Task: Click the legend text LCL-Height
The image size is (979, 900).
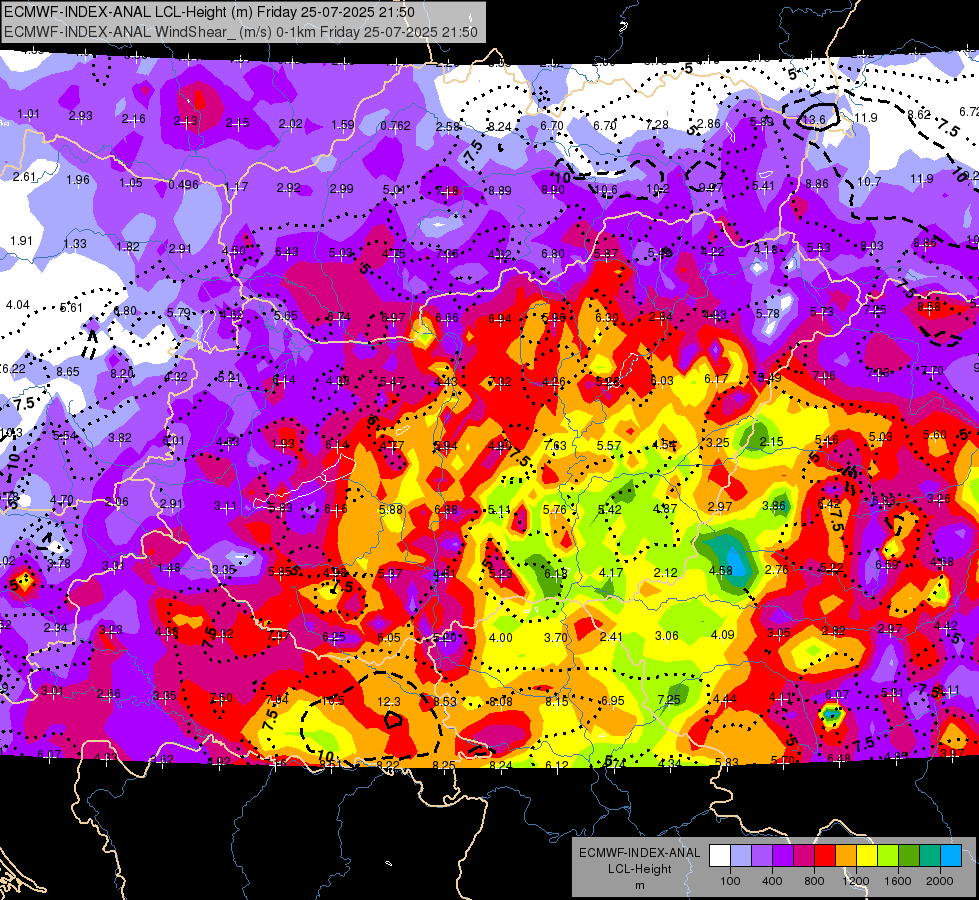Action: click(x=640, y=869)
